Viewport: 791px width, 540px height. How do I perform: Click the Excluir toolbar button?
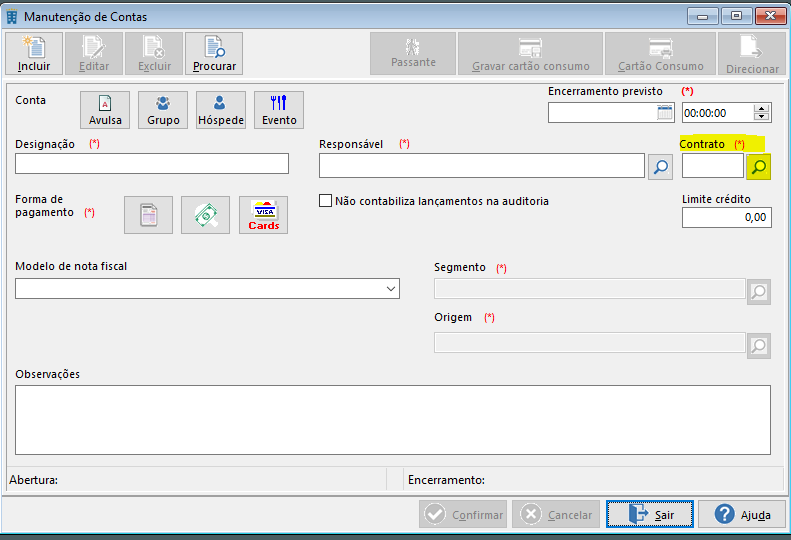pyautogui.click(x=154, y=53)
